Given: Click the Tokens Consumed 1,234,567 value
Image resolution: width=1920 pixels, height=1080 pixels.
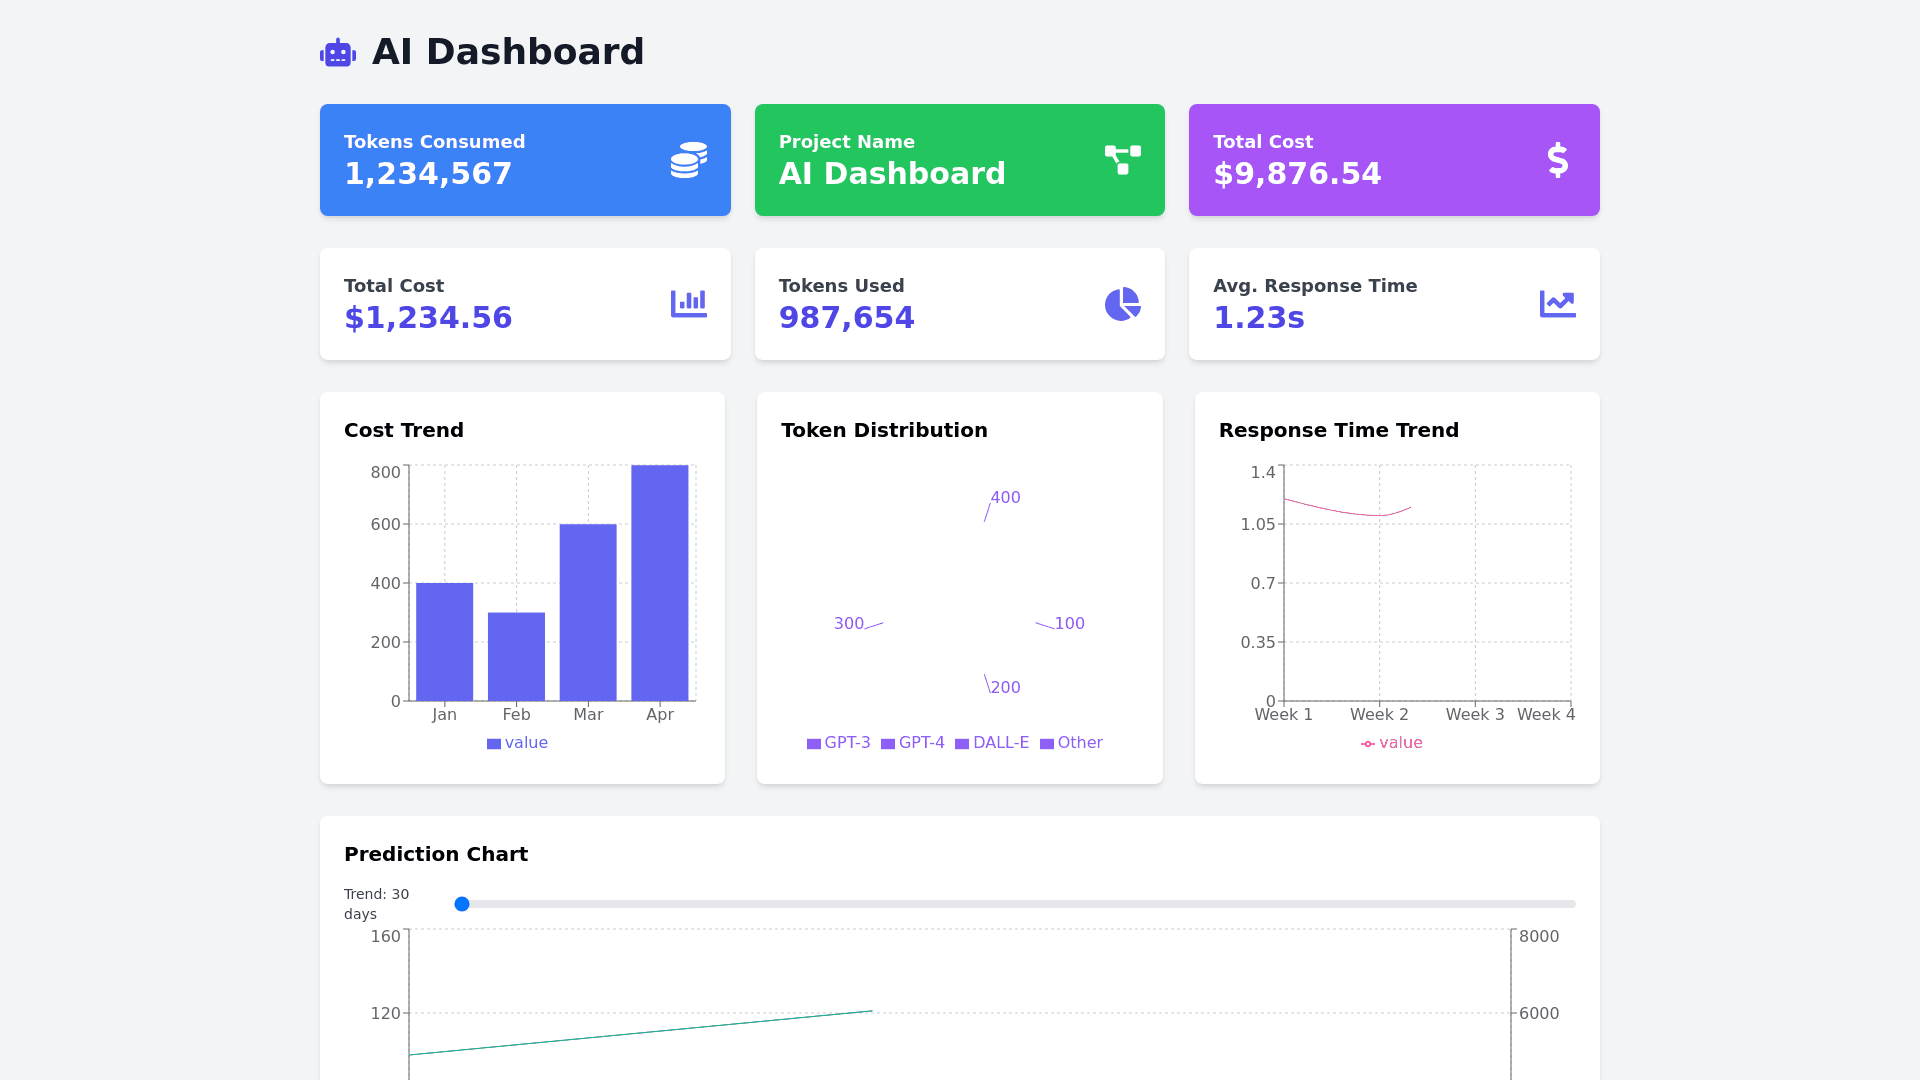Looking at the screenshot, I should [x=428, y=174].
